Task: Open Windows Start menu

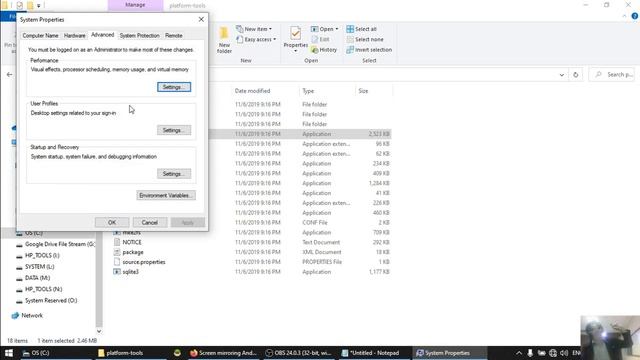Action: pyautogui.click(x=9, y=353)
